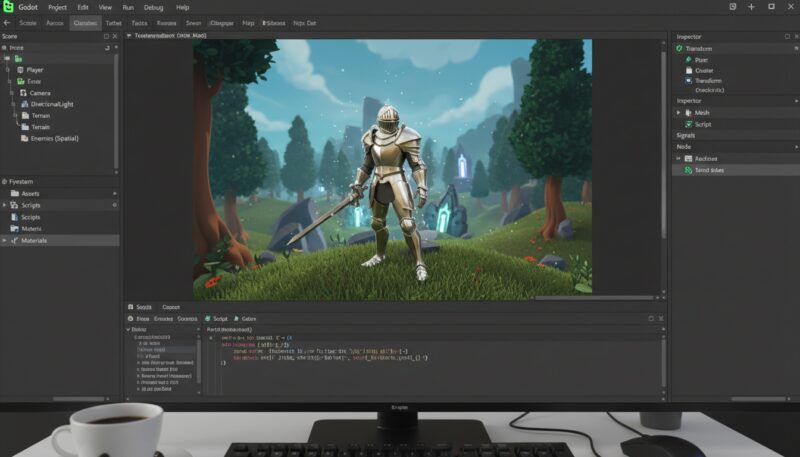
Task: Click the DirectionalLight node icon
Action: tap(24, 104)
